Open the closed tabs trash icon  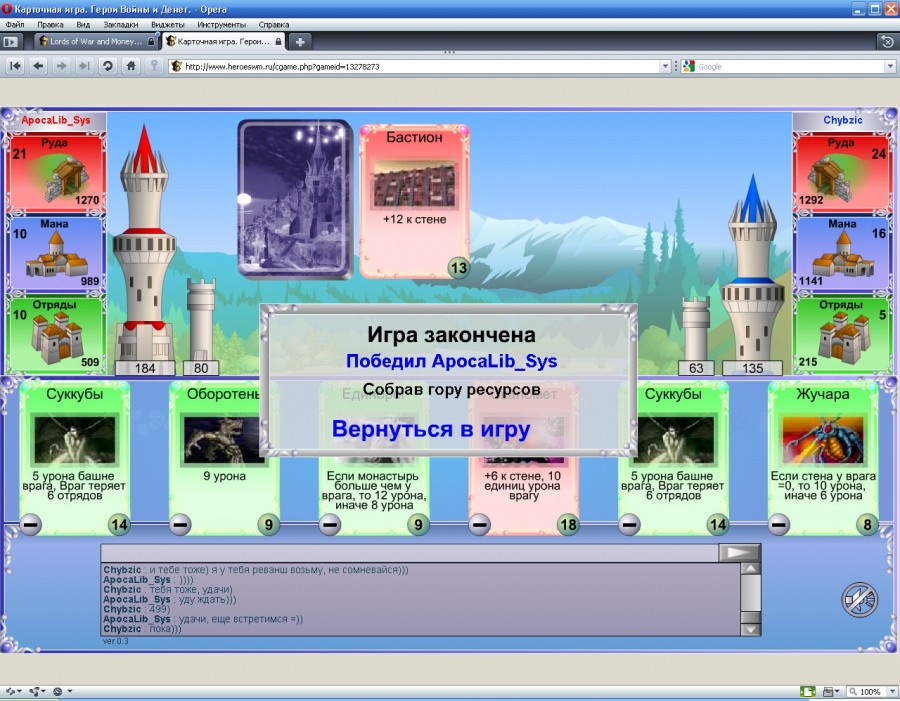[887, 41]
